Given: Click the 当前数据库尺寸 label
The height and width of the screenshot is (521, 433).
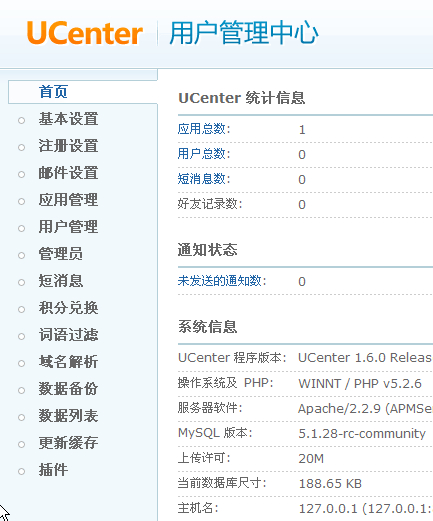Looking at the screenshot, I should pos(222,483).
